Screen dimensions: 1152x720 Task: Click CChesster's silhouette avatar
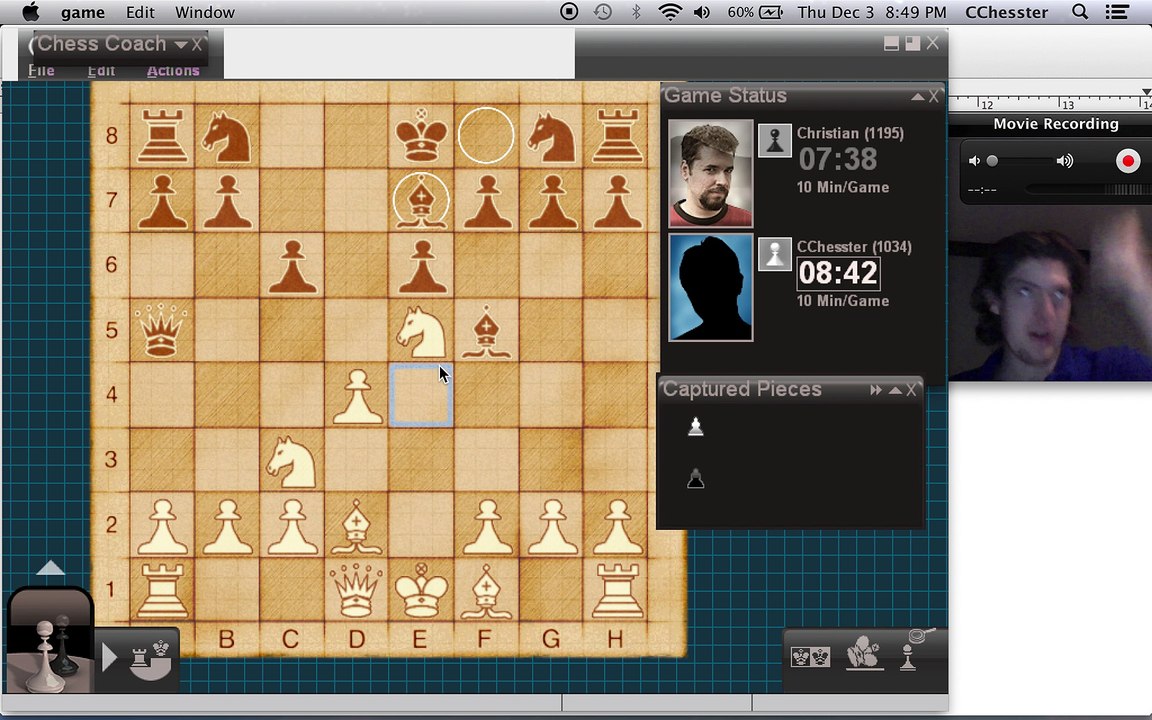point(710,287)
